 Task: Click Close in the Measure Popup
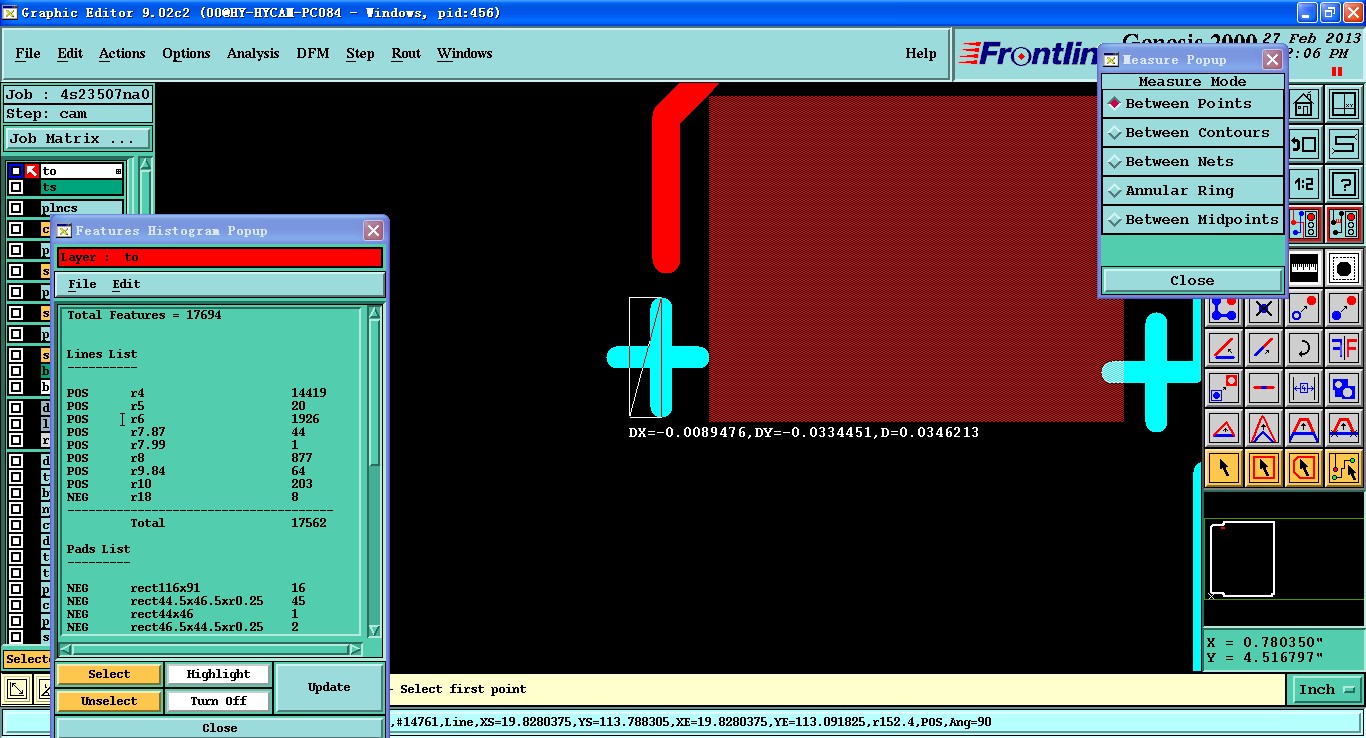tap(1192, 281)
